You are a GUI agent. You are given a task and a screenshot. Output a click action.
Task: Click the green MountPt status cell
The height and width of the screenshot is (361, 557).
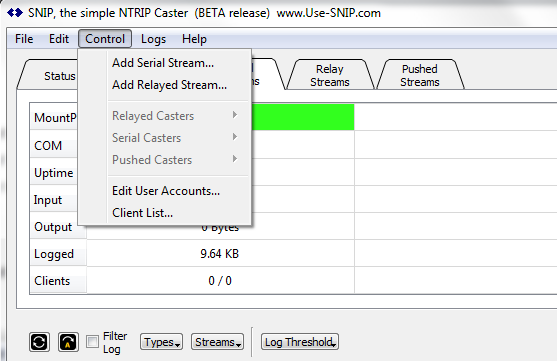pyautogui.click(x=303, y=117)
